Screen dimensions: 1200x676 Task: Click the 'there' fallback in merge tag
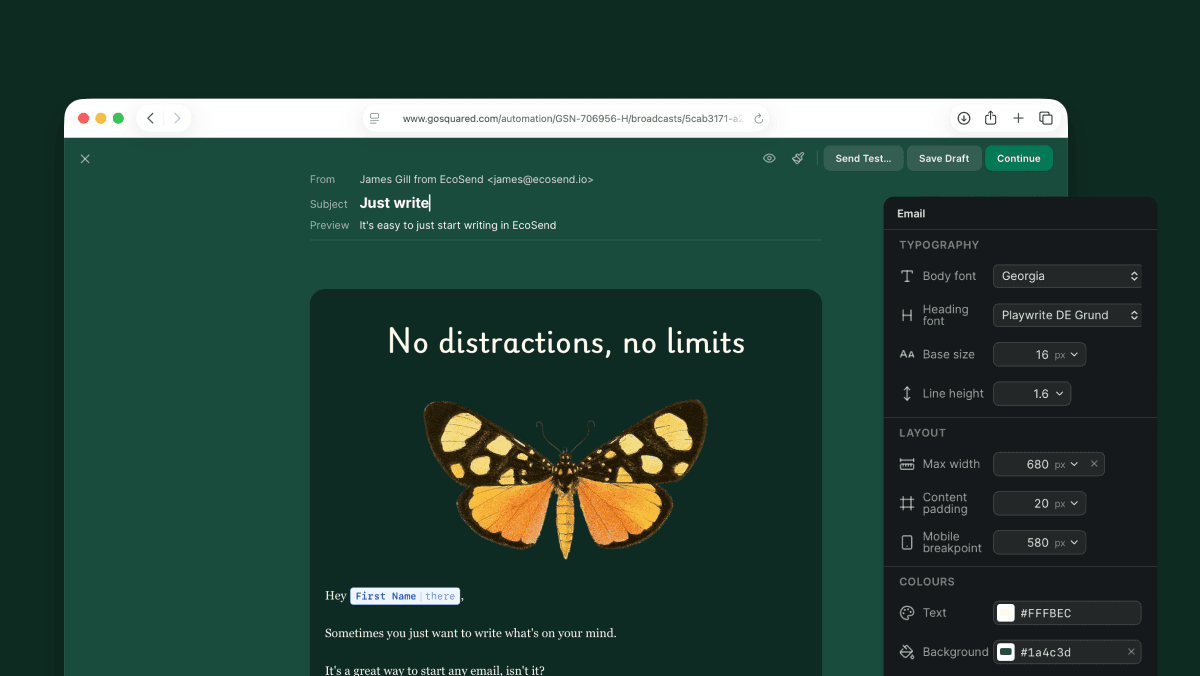tap(440, 596)
